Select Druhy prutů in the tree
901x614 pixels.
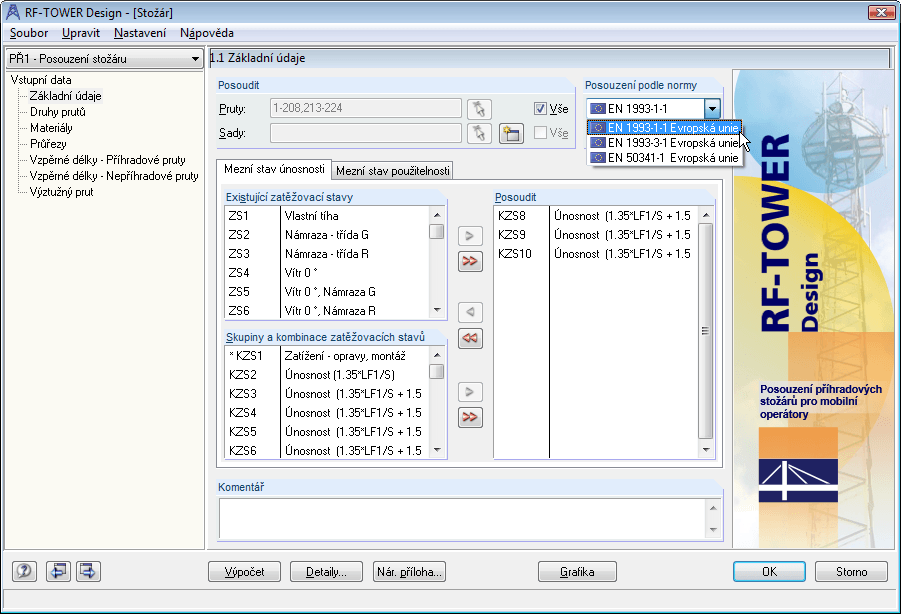[x=57, y=112]
